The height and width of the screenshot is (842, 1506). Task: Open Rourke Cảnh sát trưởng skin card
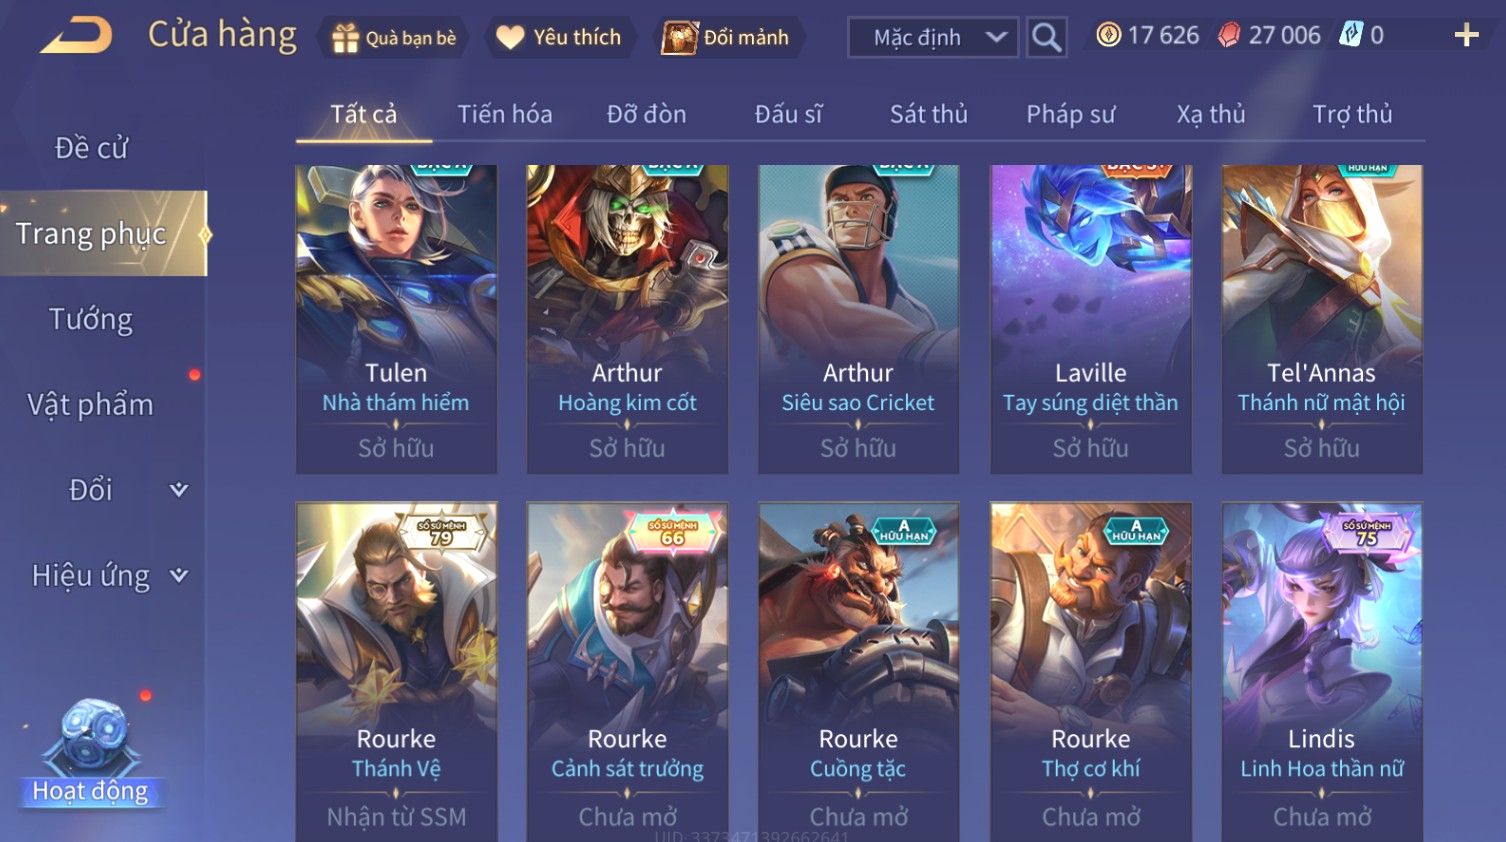[x=627, y=672]
